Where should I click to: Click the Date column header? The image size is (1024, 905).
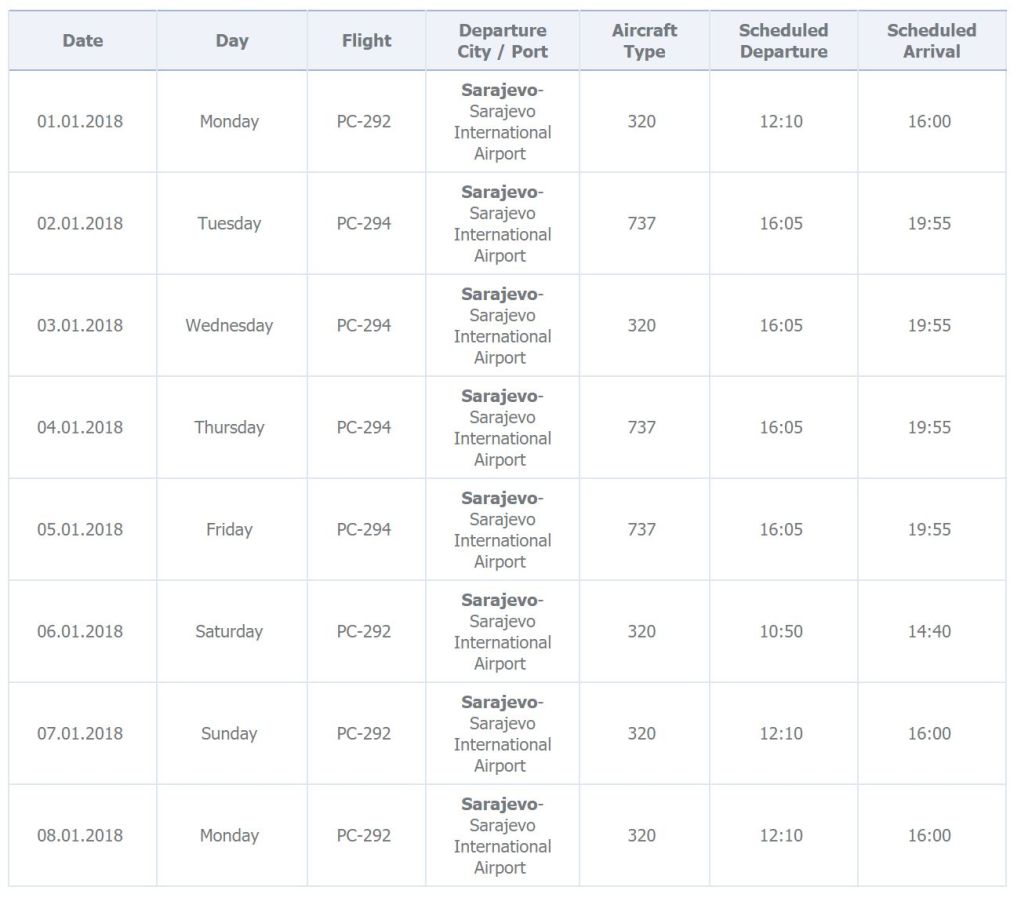[x=82, y=41]
